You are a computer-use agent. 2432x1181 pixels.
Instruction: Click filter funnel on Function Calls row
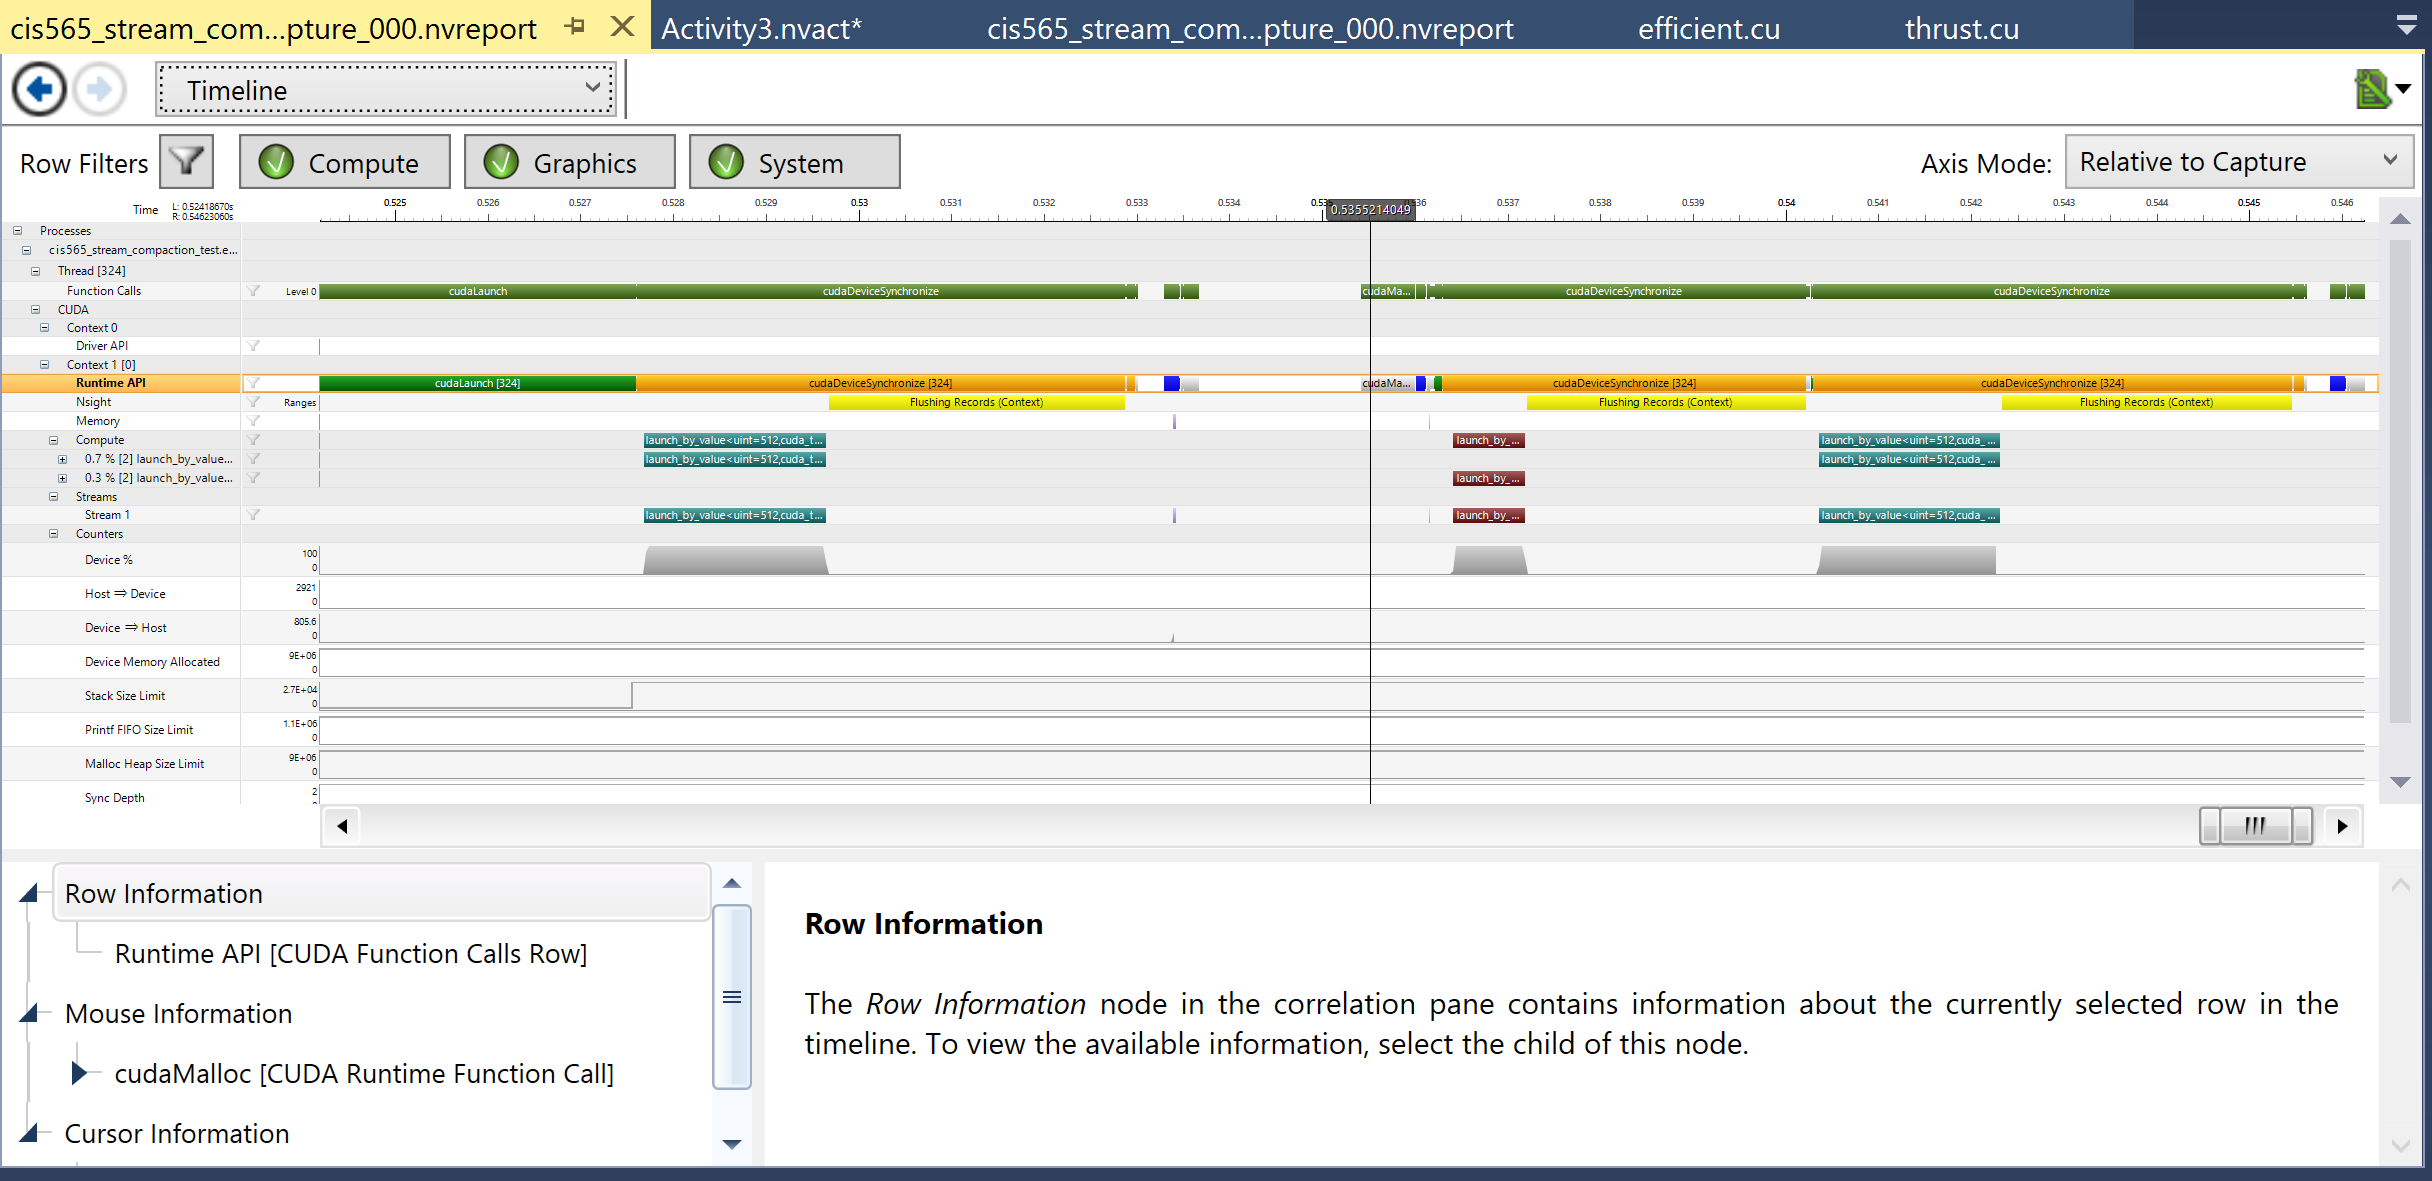(x=254, y=291)
